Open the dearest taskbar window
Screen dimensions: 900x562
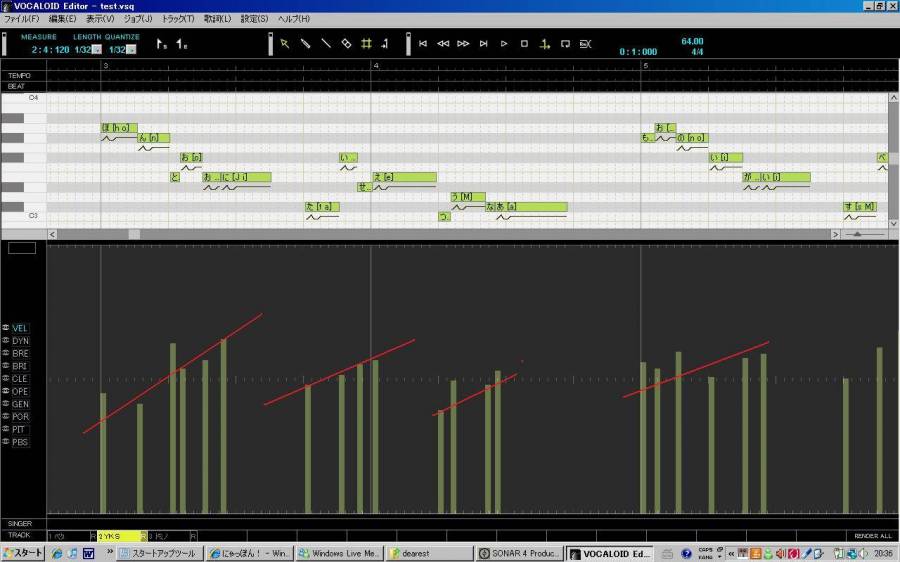click(429, 553)
